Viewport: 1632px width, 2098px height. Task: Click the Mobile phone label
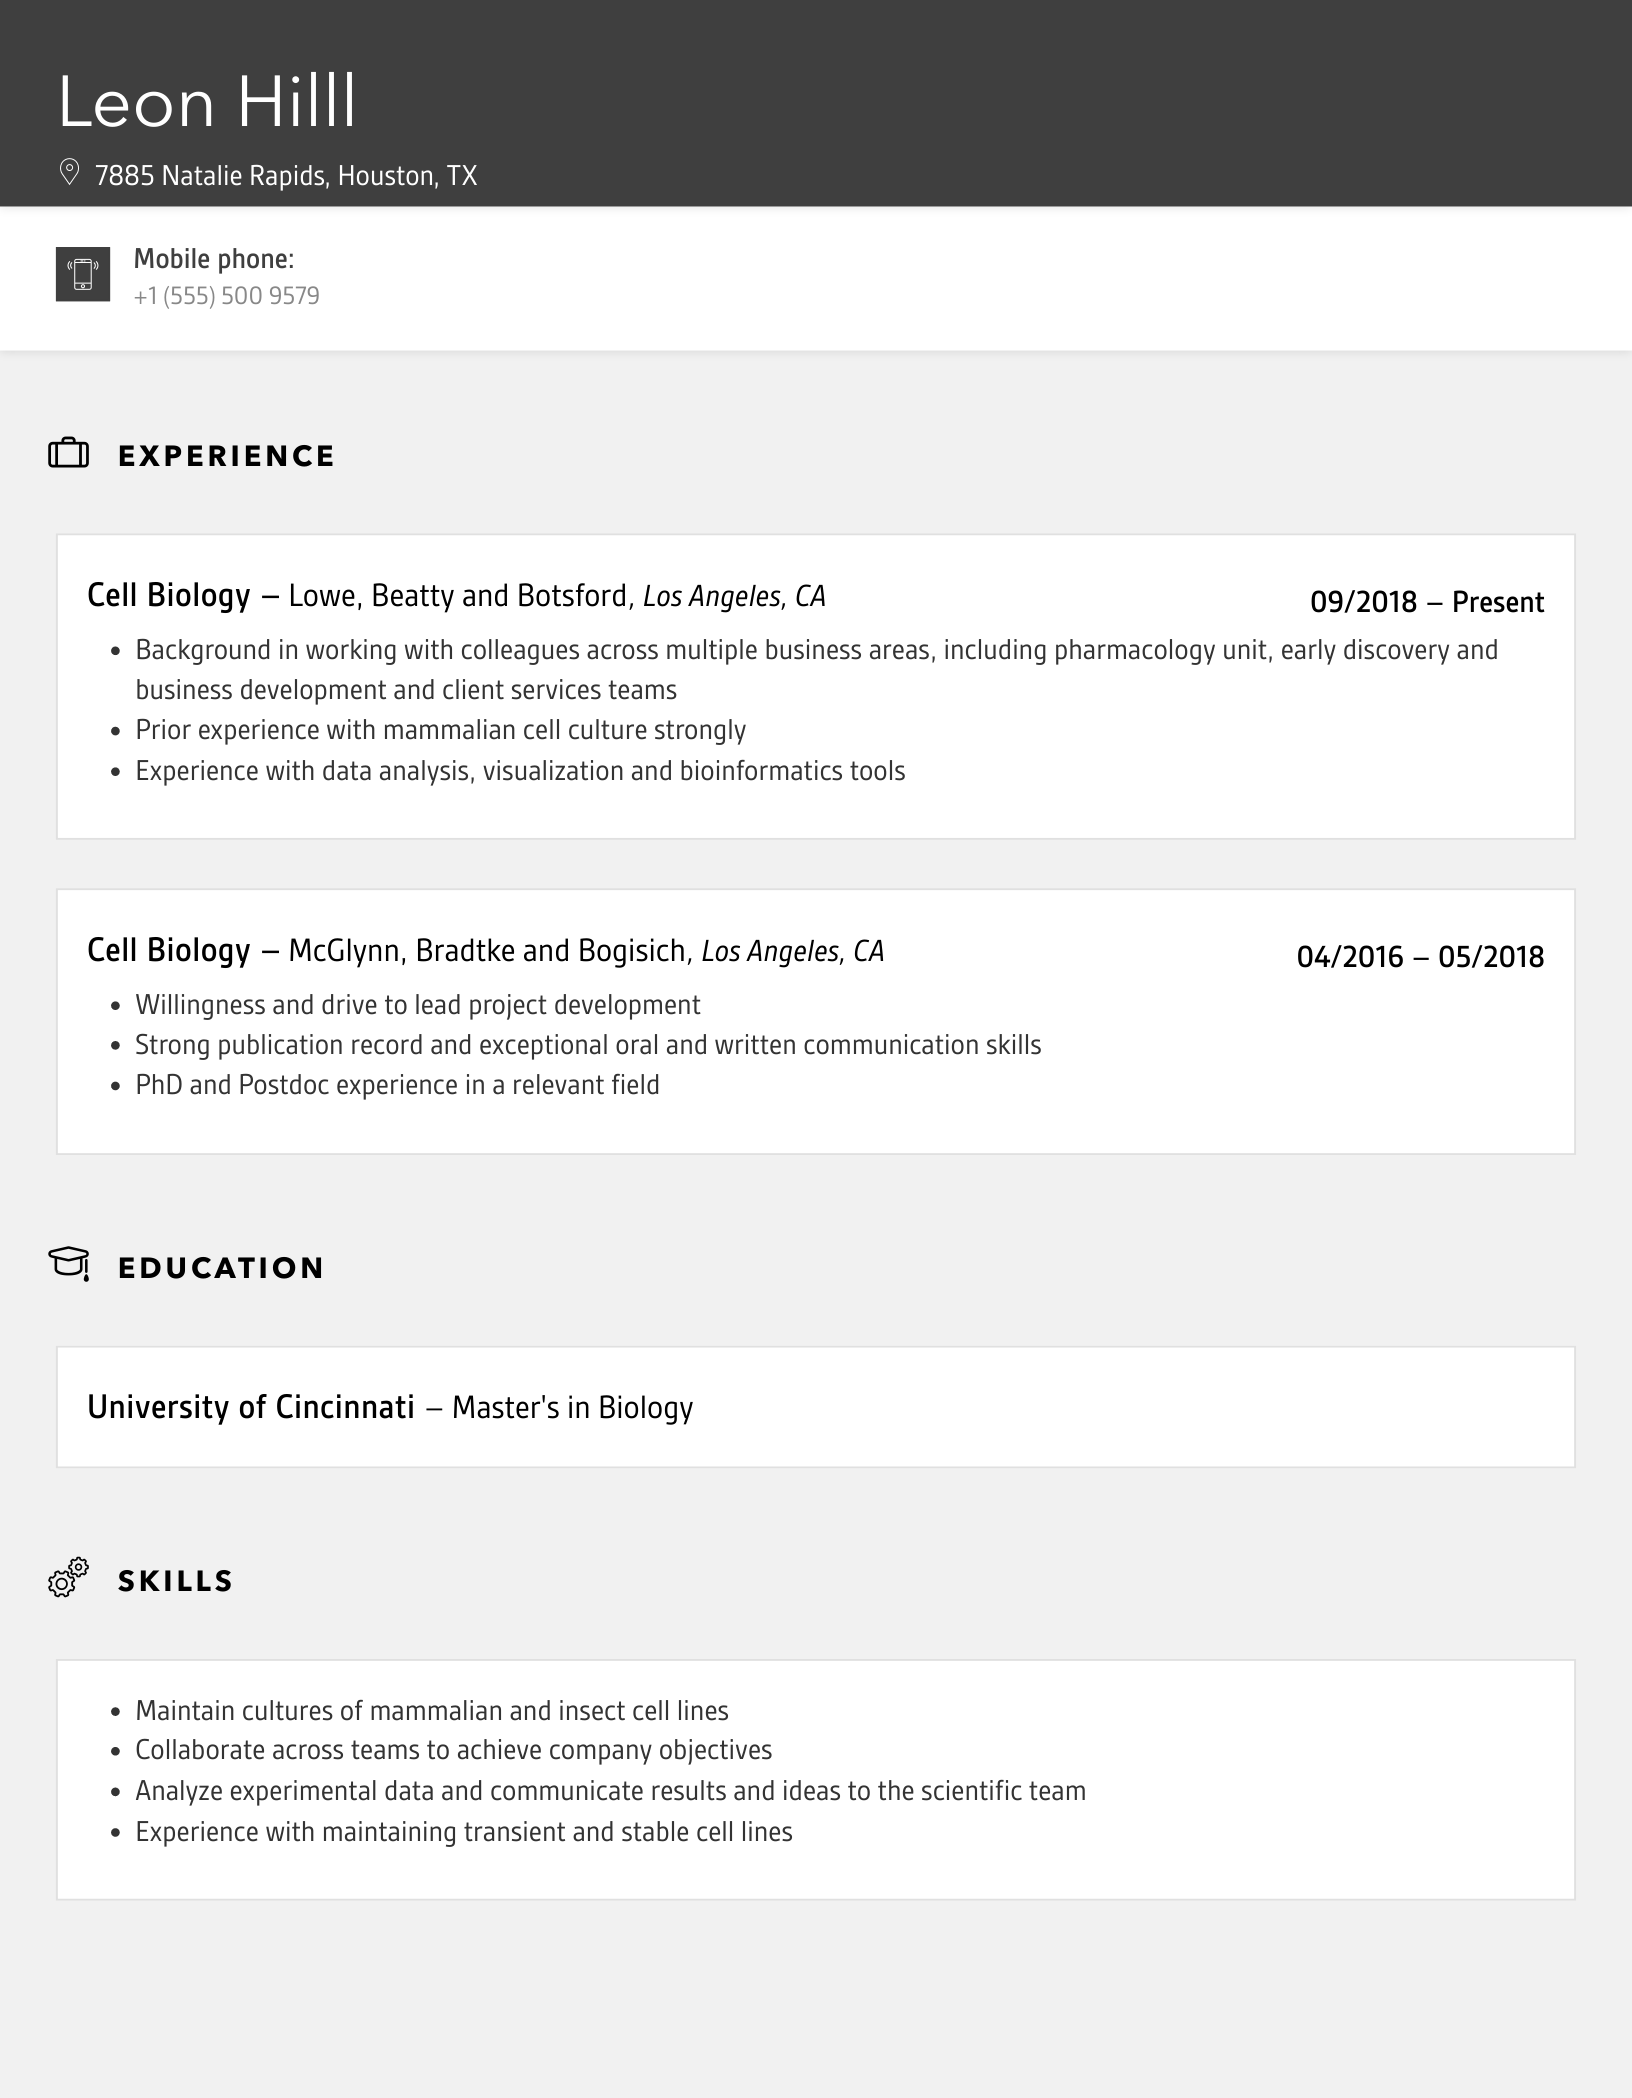(x=214, y=259)
